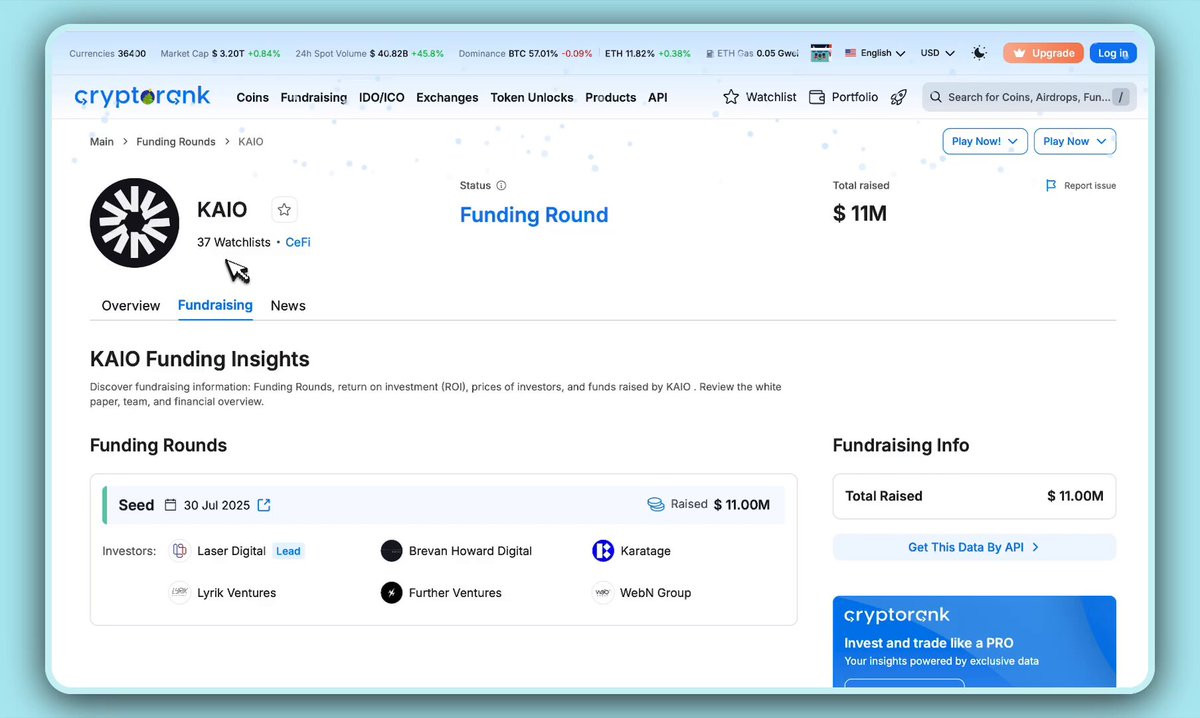Click the Lead badge next to Laser Digital
Viewport: 1200px width, 718px height.
(x=288, y=551)
